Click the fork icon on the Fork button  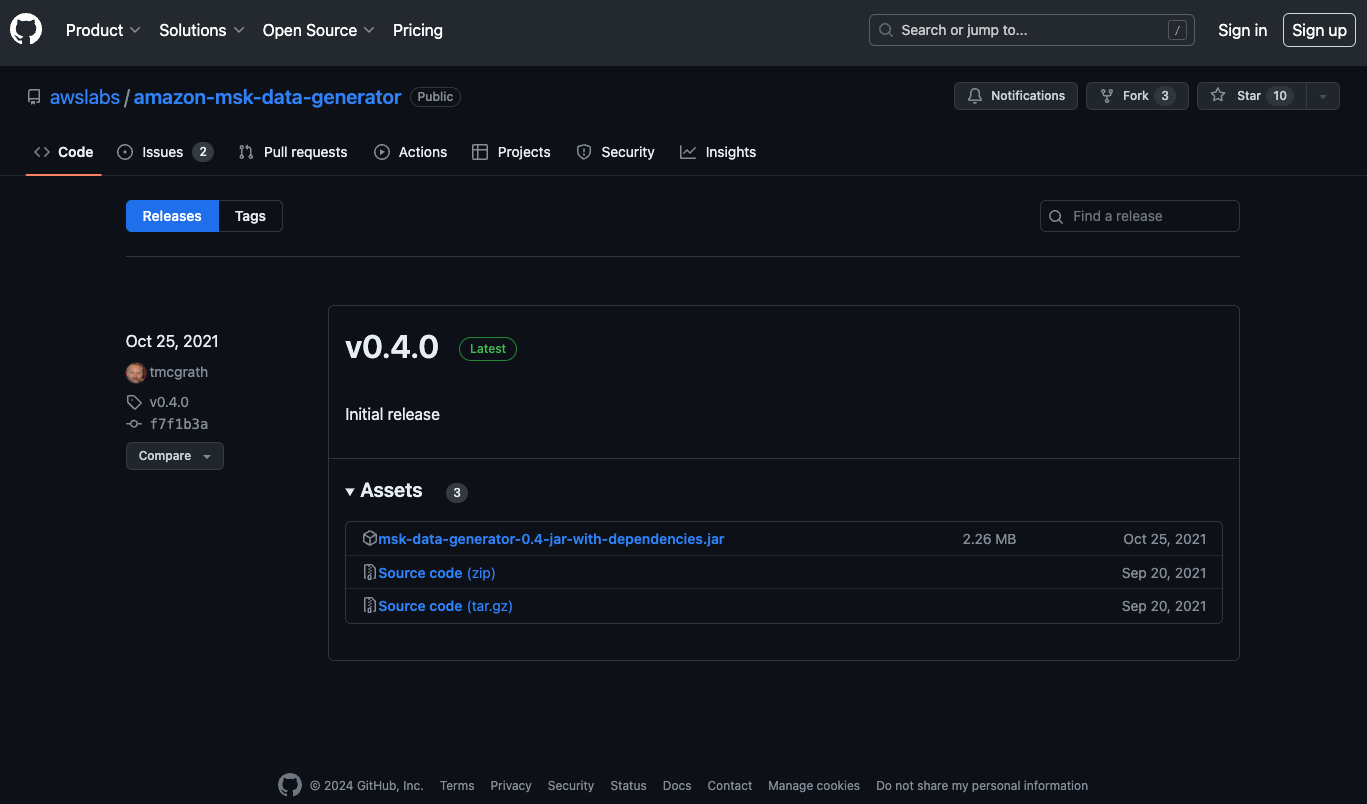point(1106,95)
